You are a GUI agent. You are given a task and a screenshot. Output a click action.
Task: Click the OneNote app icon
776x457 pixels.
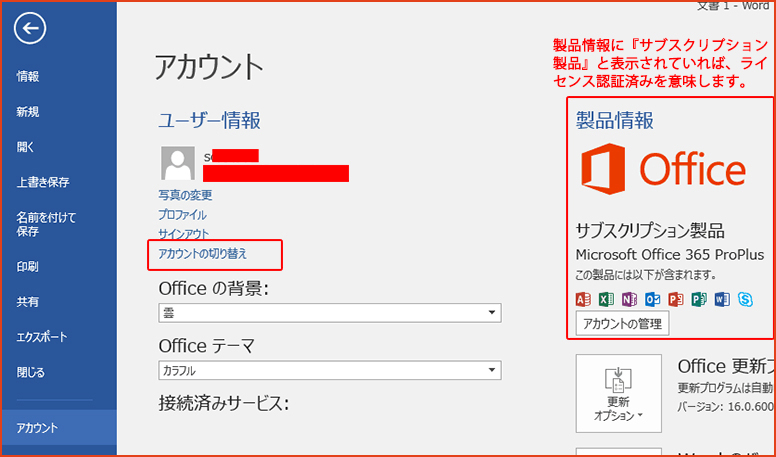(629, 299)
